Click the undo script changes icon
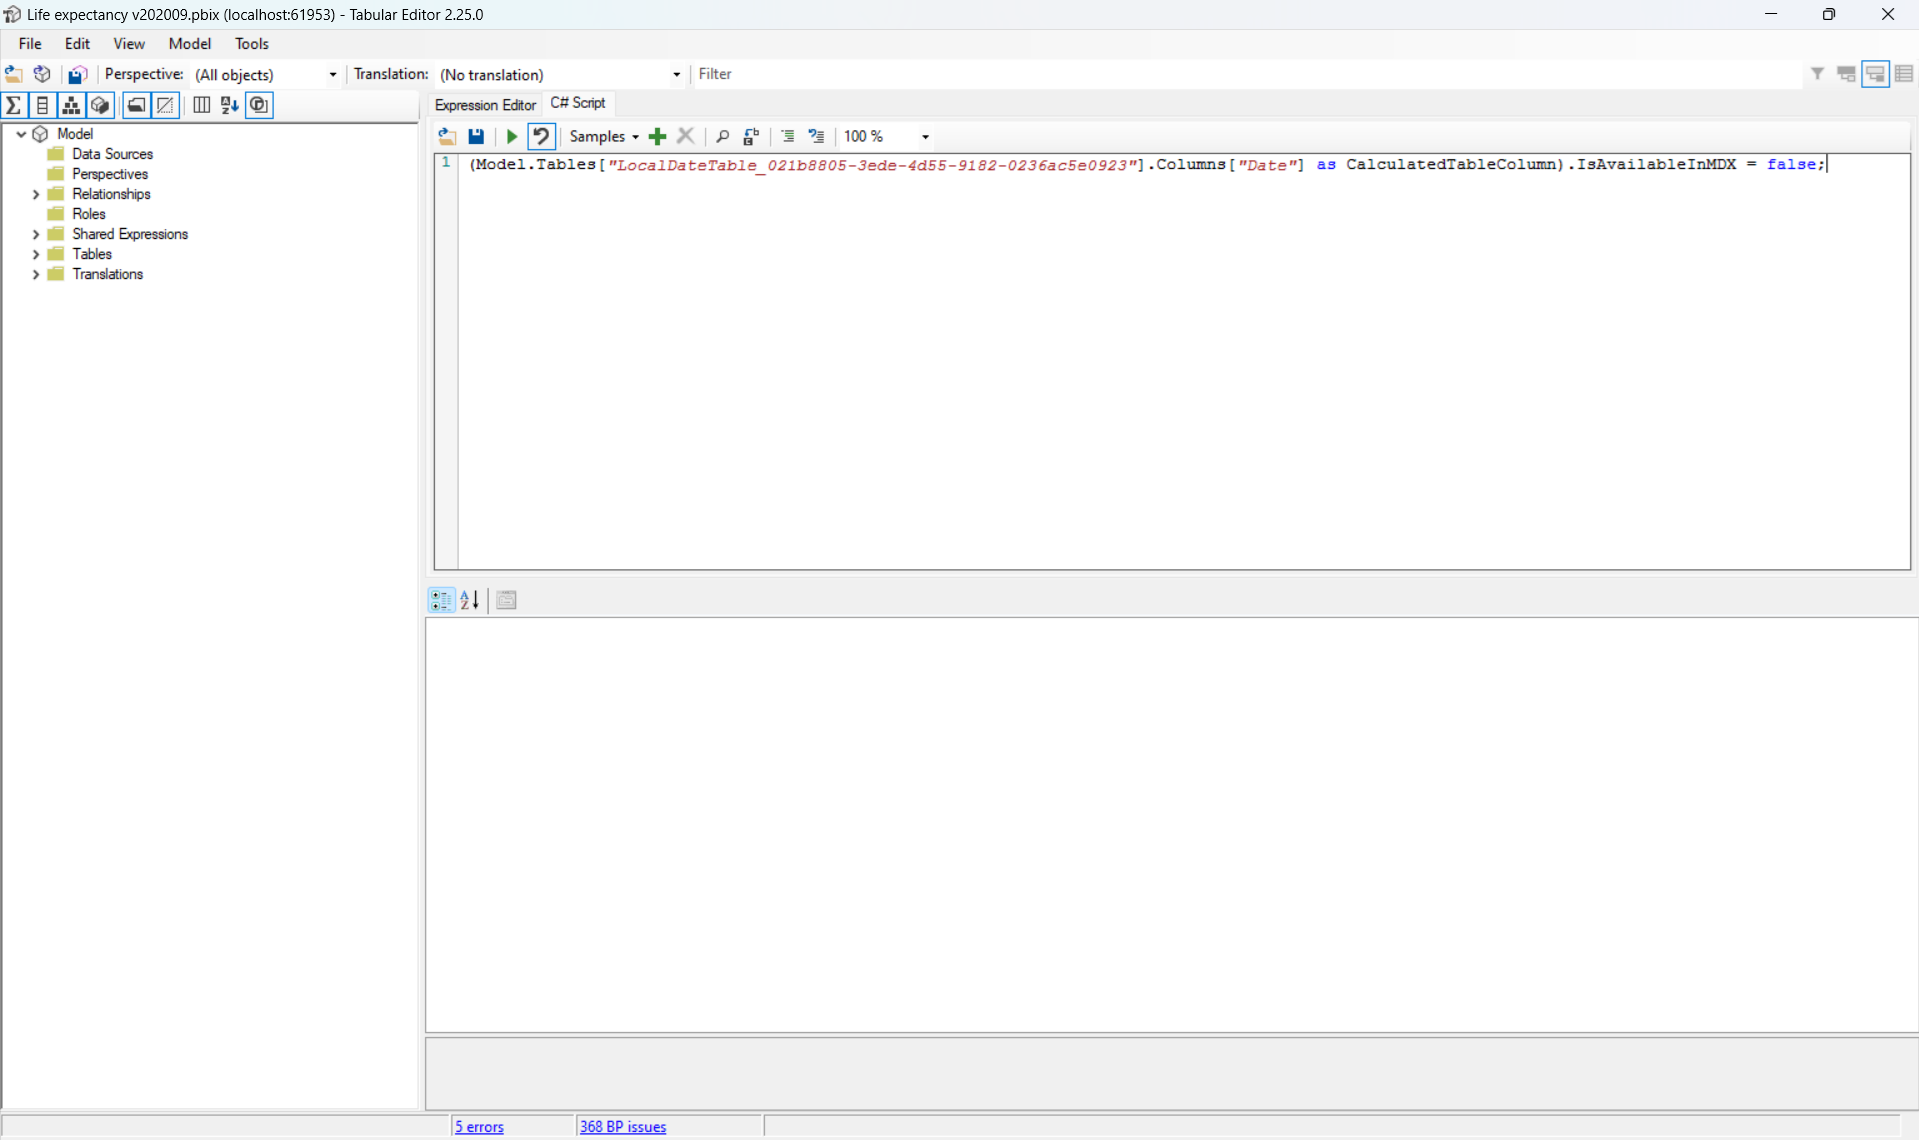Screen dimensions: 1919x1140 [541, 136]
